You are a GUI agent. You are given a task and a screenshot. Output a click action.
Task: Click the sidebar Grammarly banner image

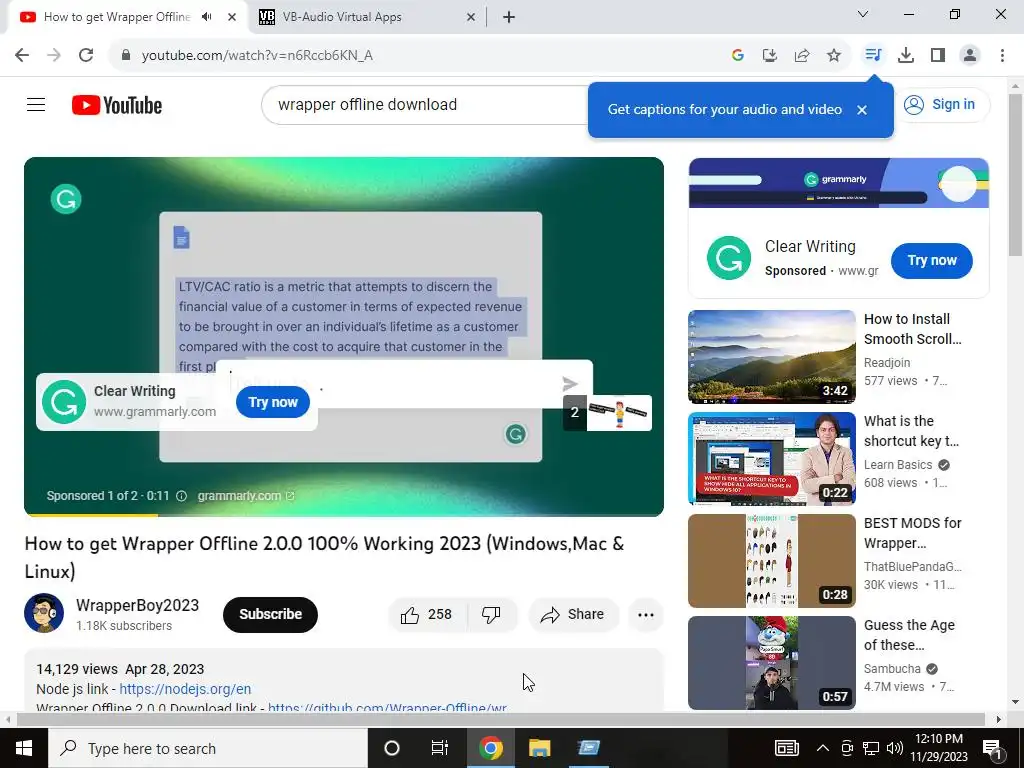click(x=839, y=183)
